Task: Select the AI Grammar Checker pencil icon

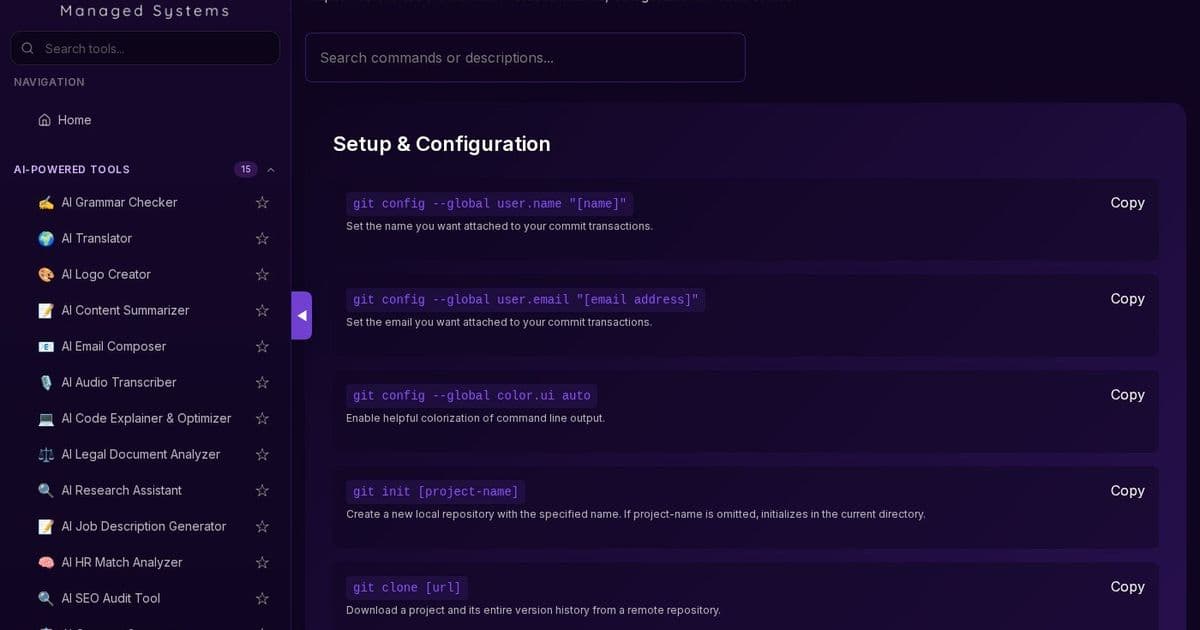Action: (46, 202)
